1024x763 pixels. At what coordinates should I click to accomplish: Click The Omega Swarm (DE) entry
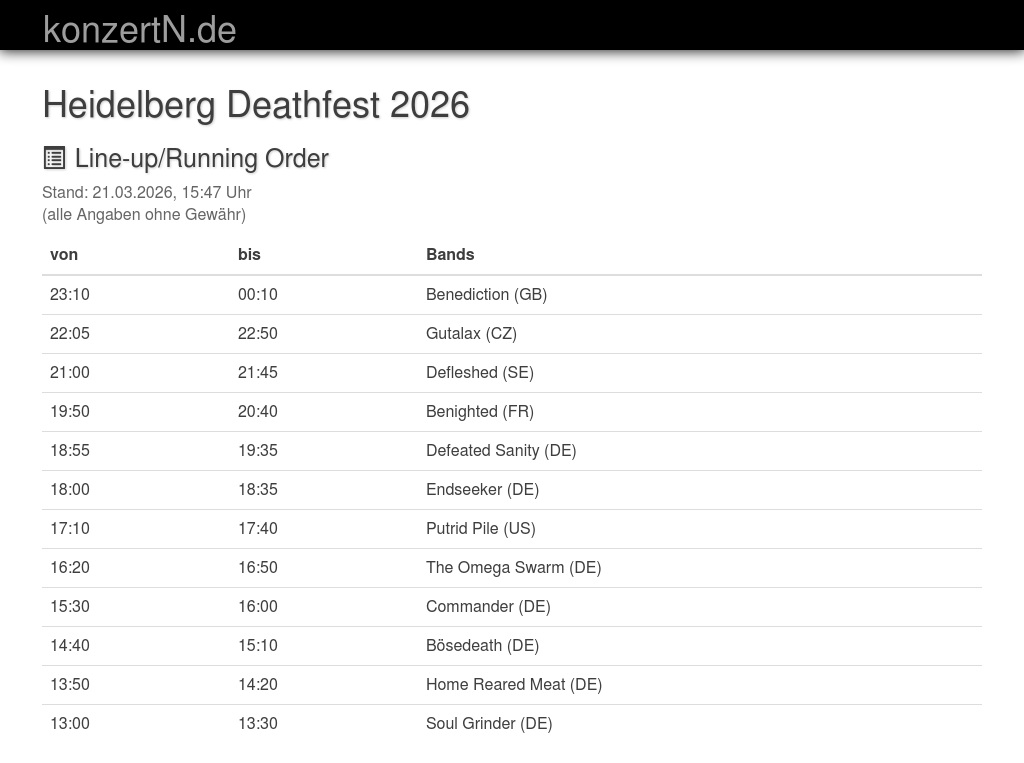[513, 567]
